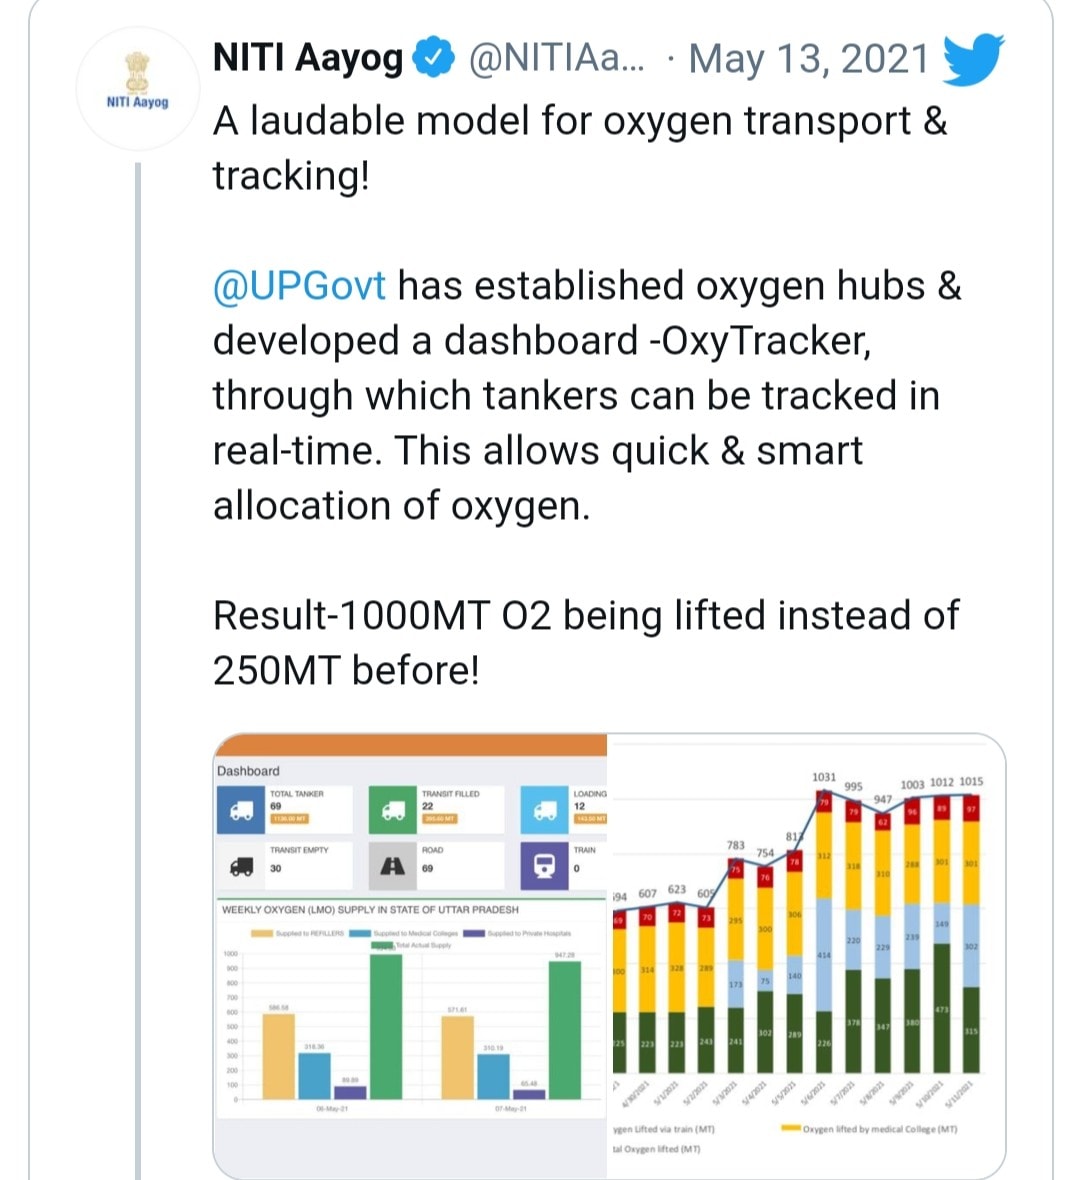Click the Supplied to Private Hospitals legend
This screenshot has width=1080, height=1180.
[517, 933]
